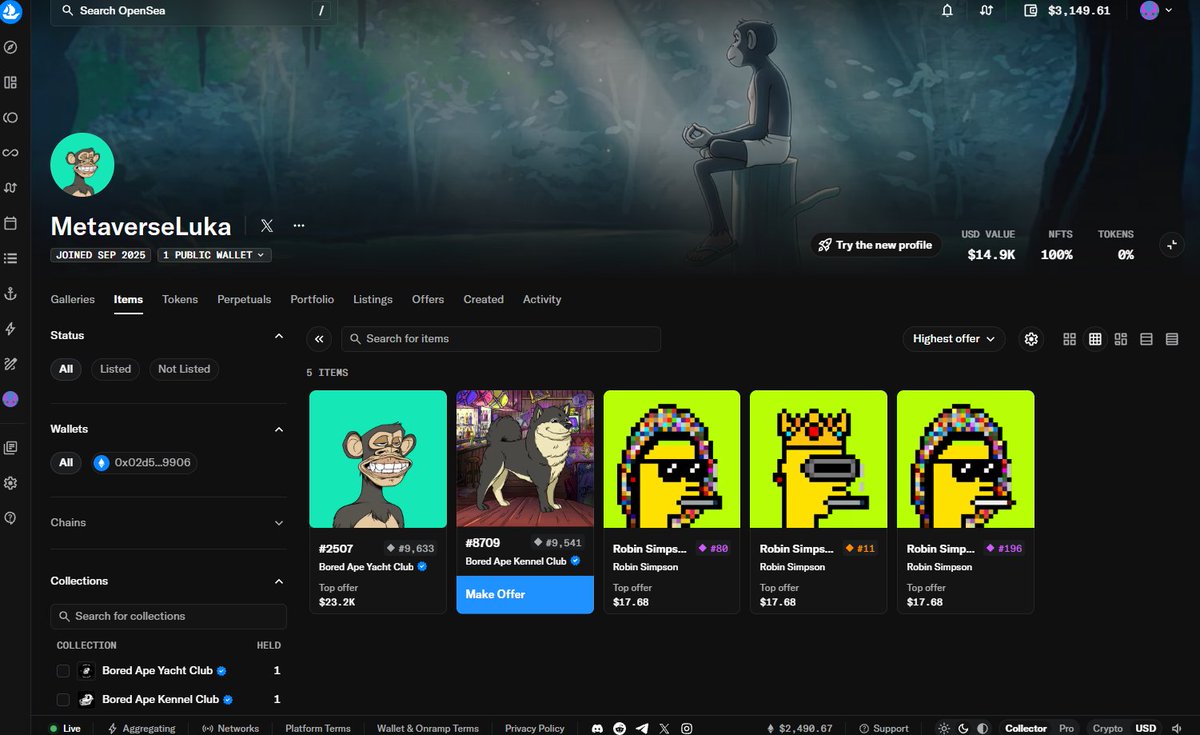Image resolution: width=1200 pixels, height=735 pixels.
Task: Check the Bored Ape Kennel Club collection checkbox
Action: point(63,699)
